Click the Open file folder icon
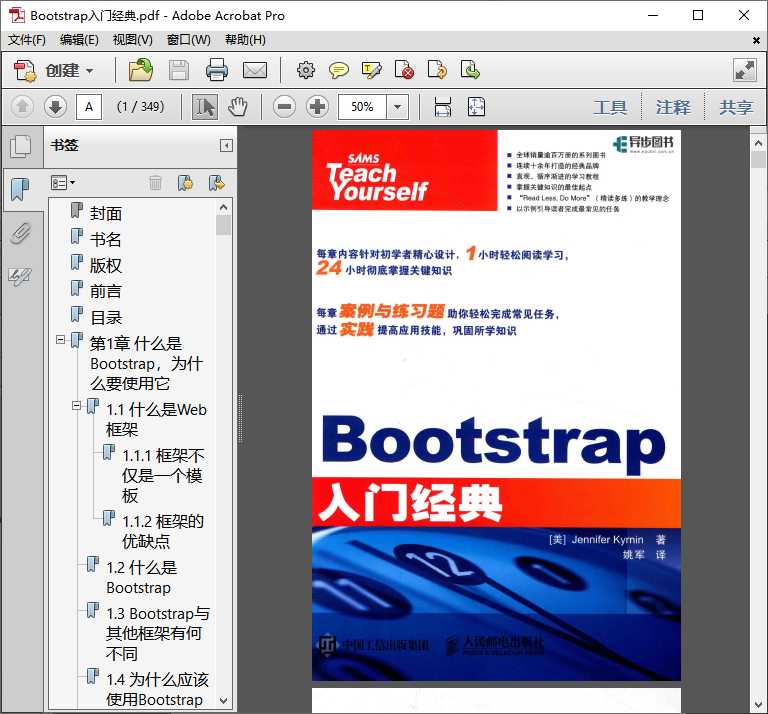768x714 pixels. coord(141,70)
